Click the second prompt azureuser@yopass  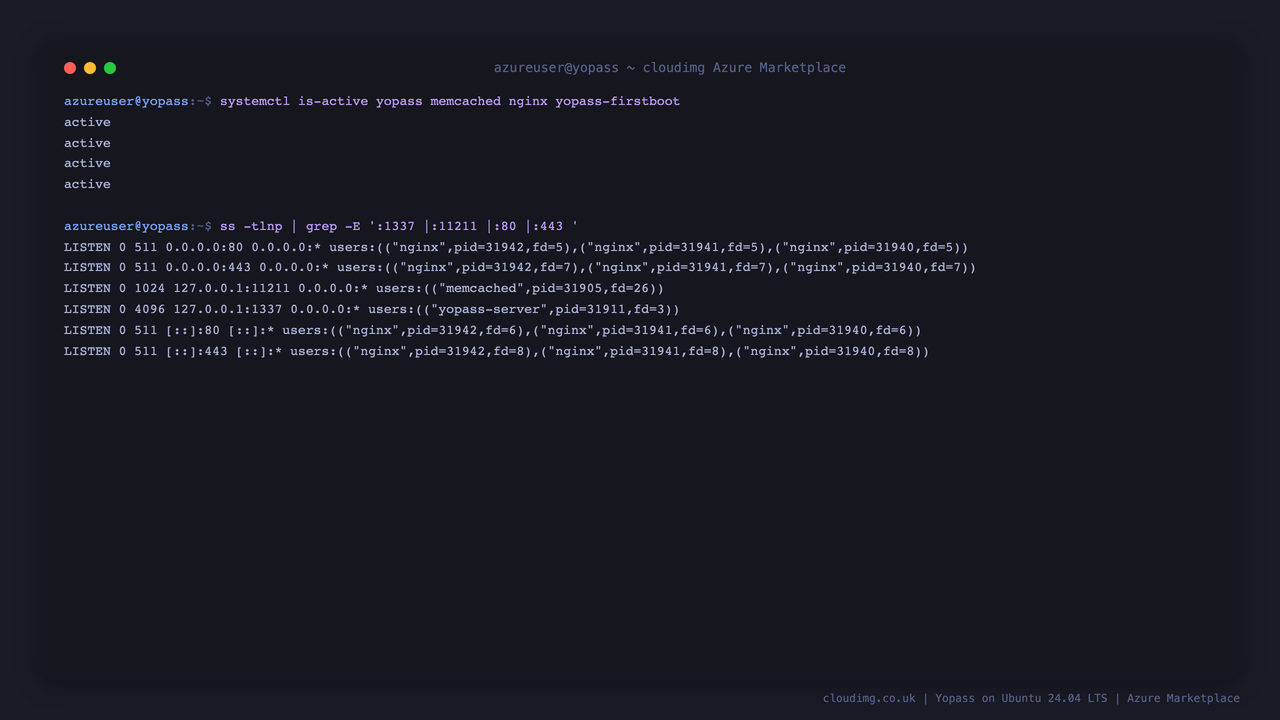tap(126, 226)
